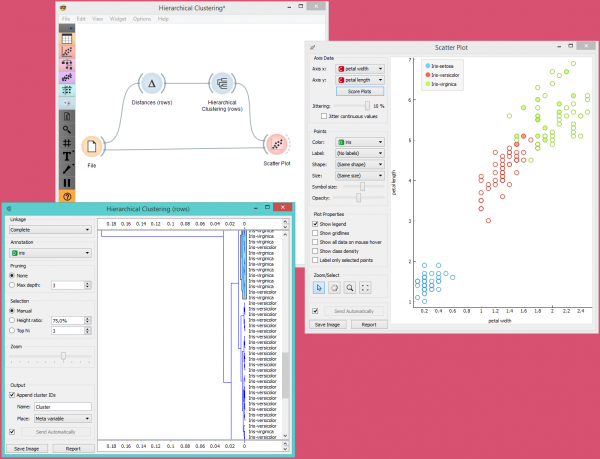This screenshot has height=459, width=600.
Task: Click the reset zoom to fit icon
Action: [x=366, y=288]
